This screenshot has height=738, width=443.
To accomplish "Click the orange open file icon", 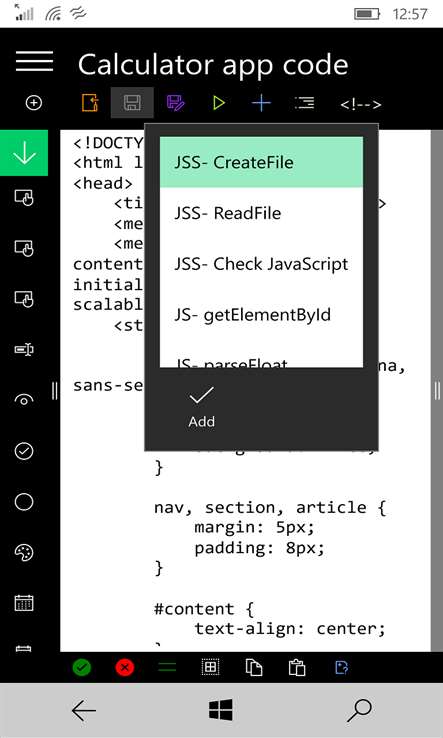I will coord(90,103).
